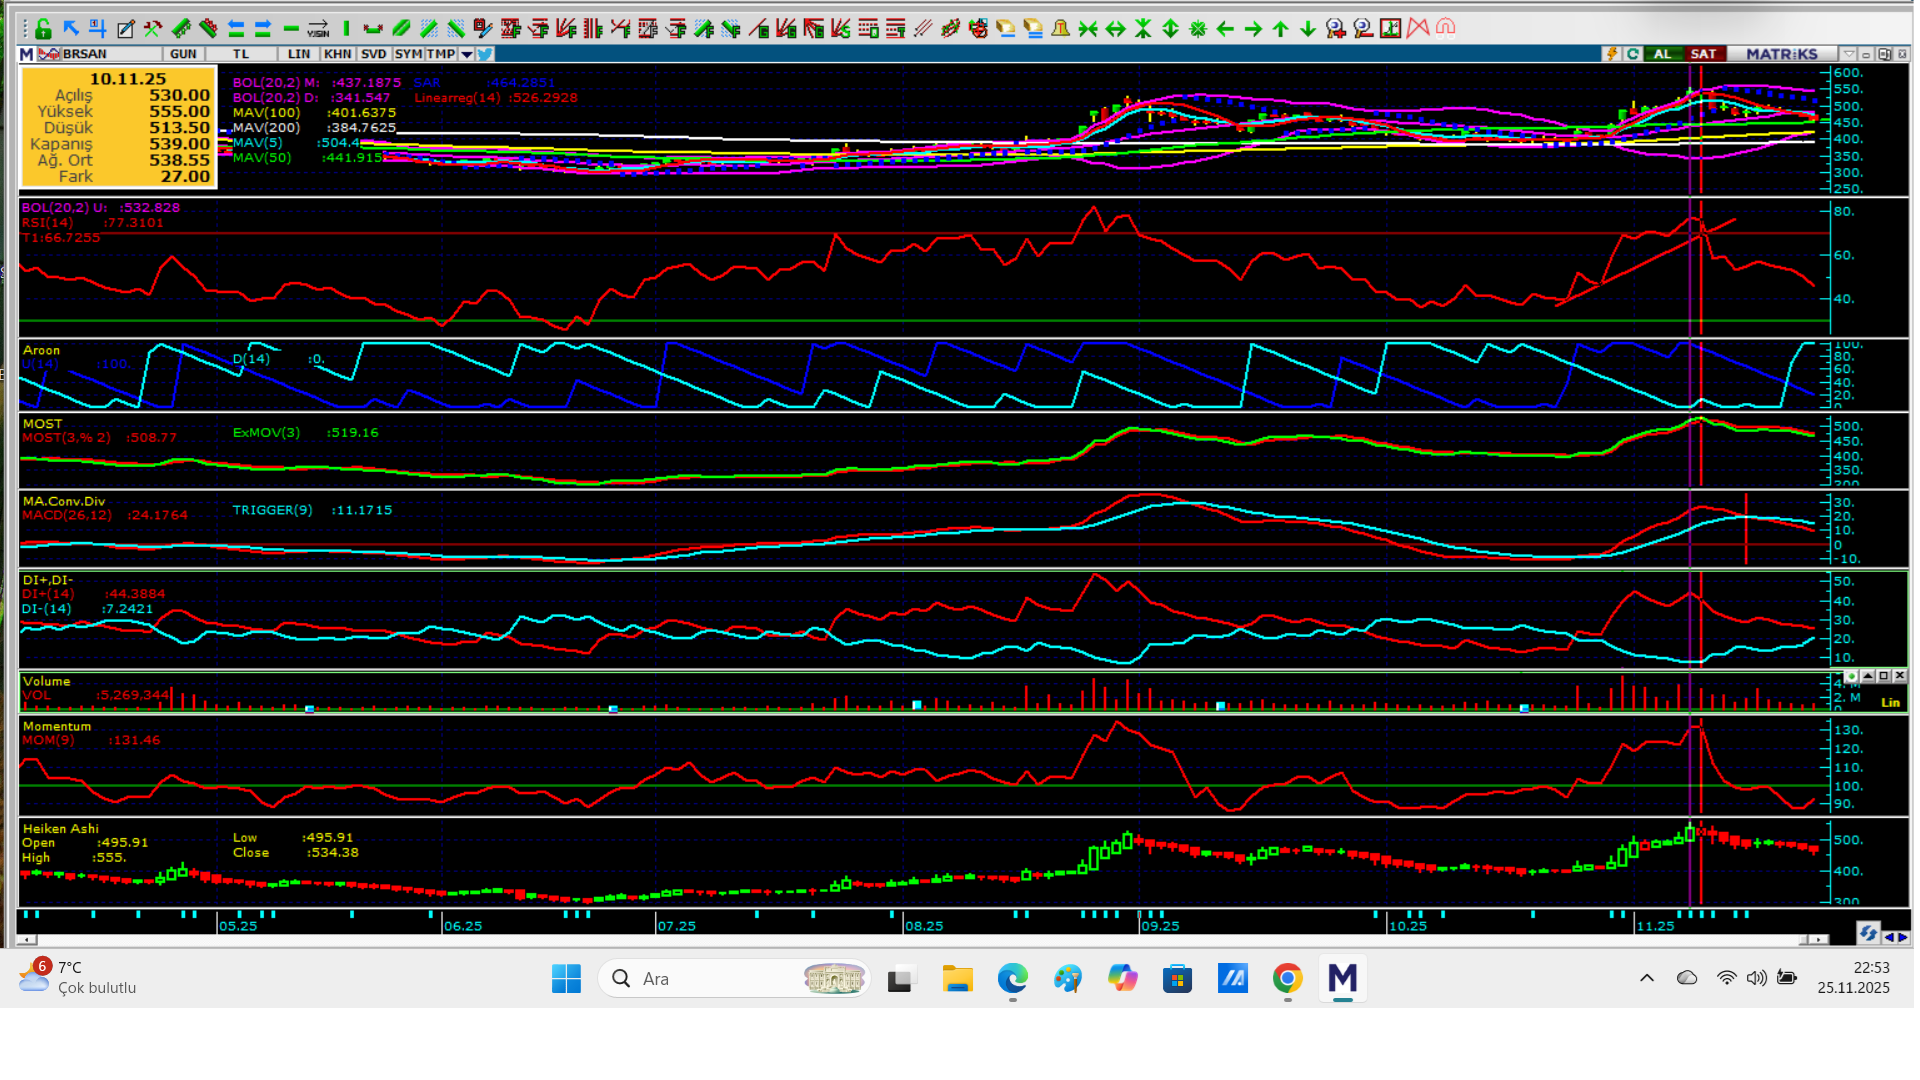Screen dimensions: 1920x1080
Task: Open the Twitter bird icon
Action: 485,54
